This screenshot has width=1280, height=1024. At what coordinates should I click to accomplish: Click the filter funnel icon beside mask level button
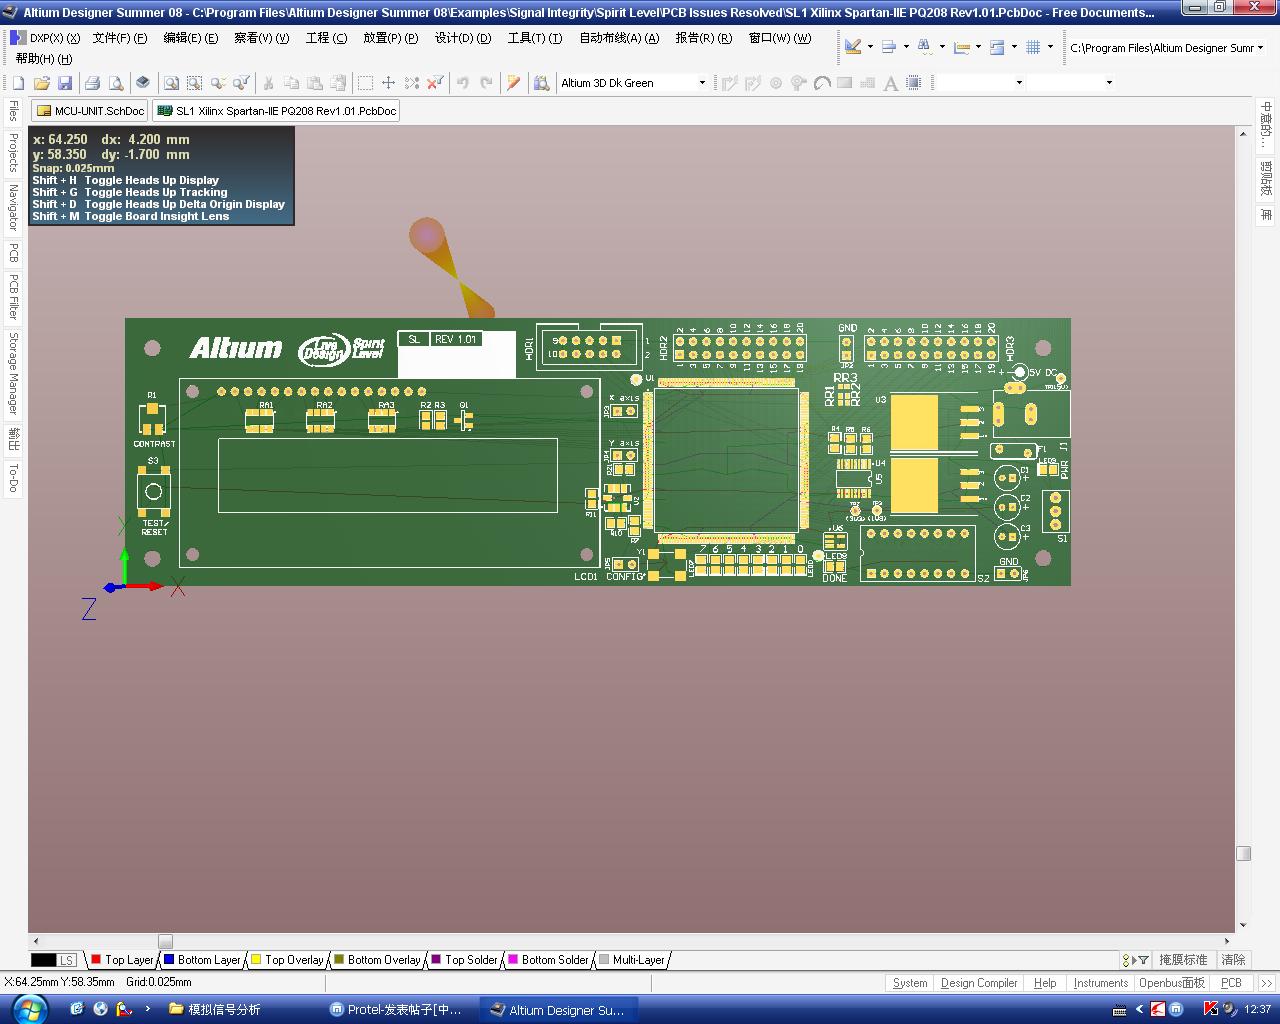pyautogui.click(x=1144, y=960)
